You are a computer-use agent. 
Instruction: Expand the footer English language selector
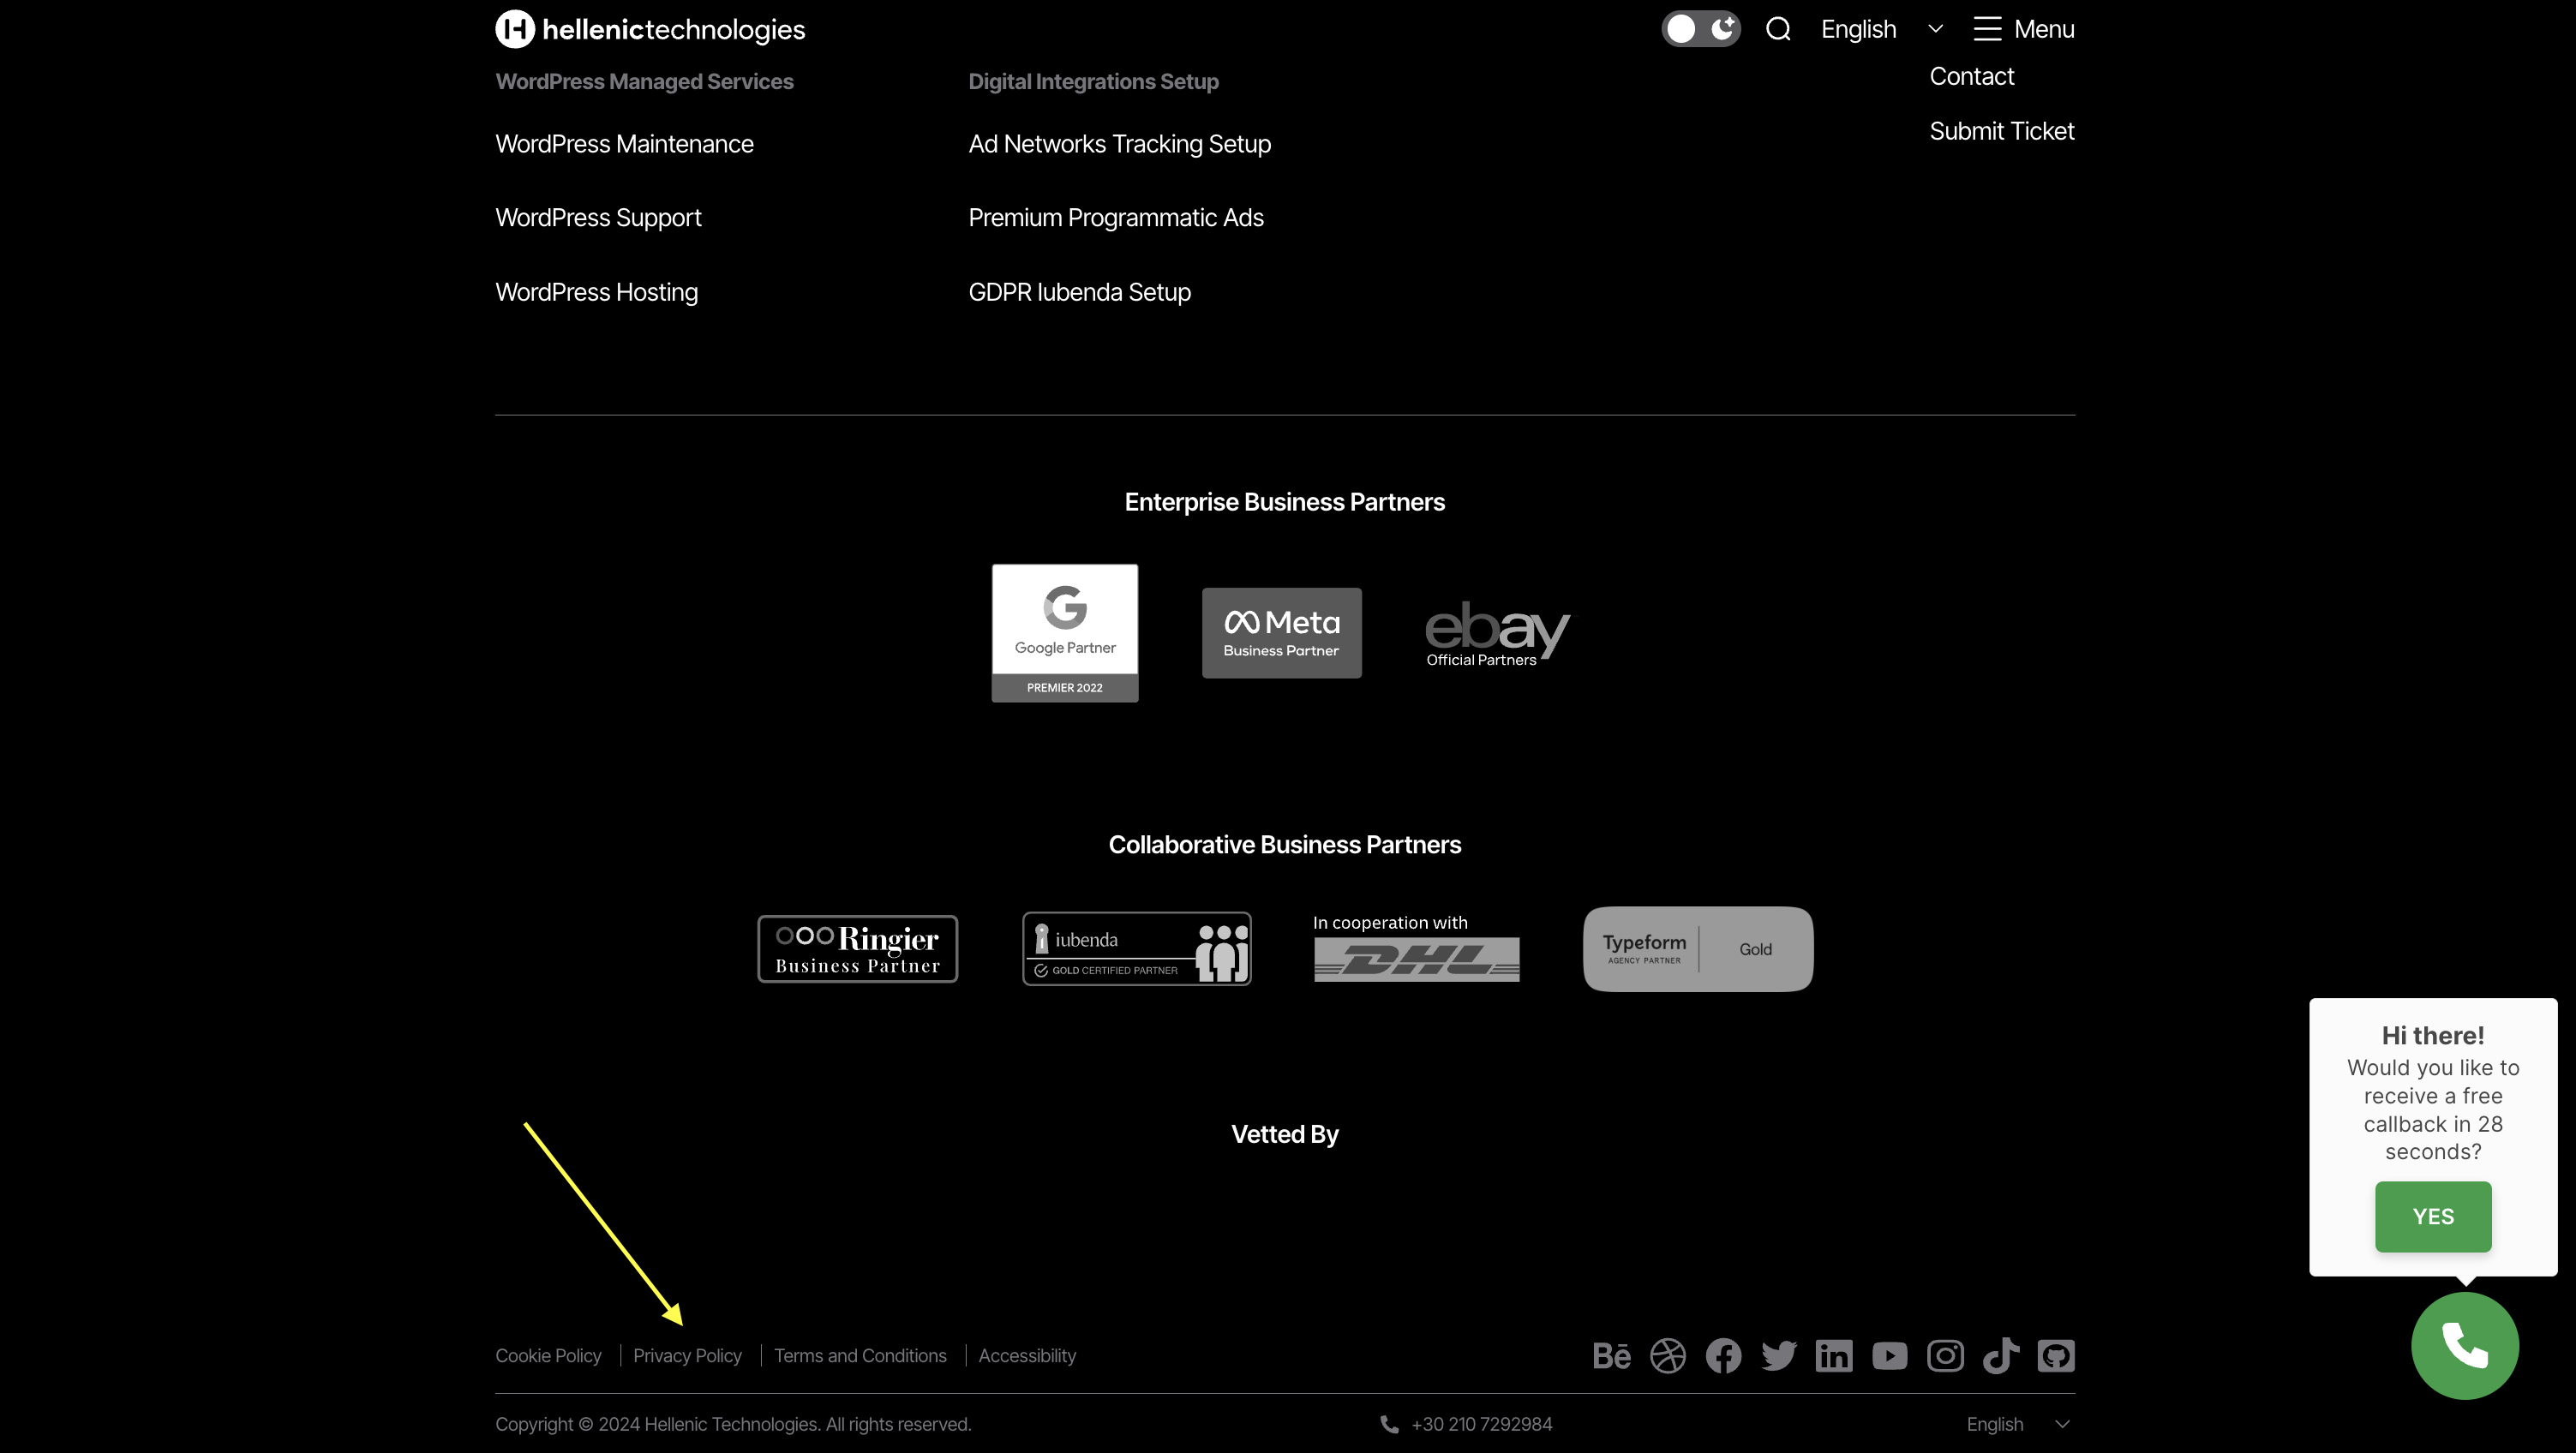pyautogui.click(x=2017, y=1424)
